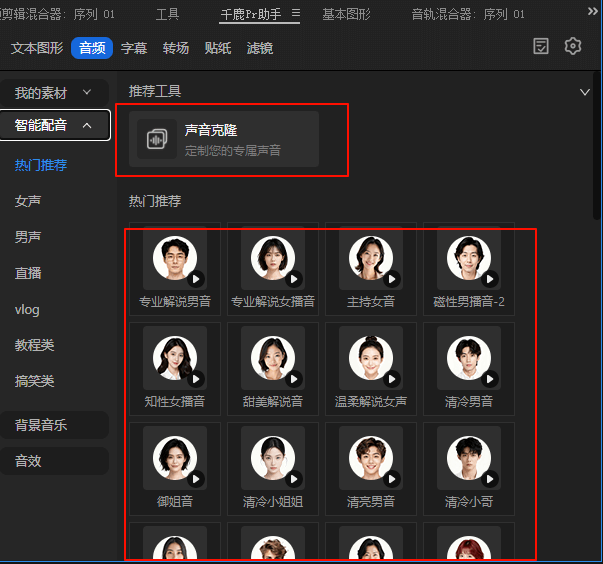Switch to the 转场 tab

[176, 48]
